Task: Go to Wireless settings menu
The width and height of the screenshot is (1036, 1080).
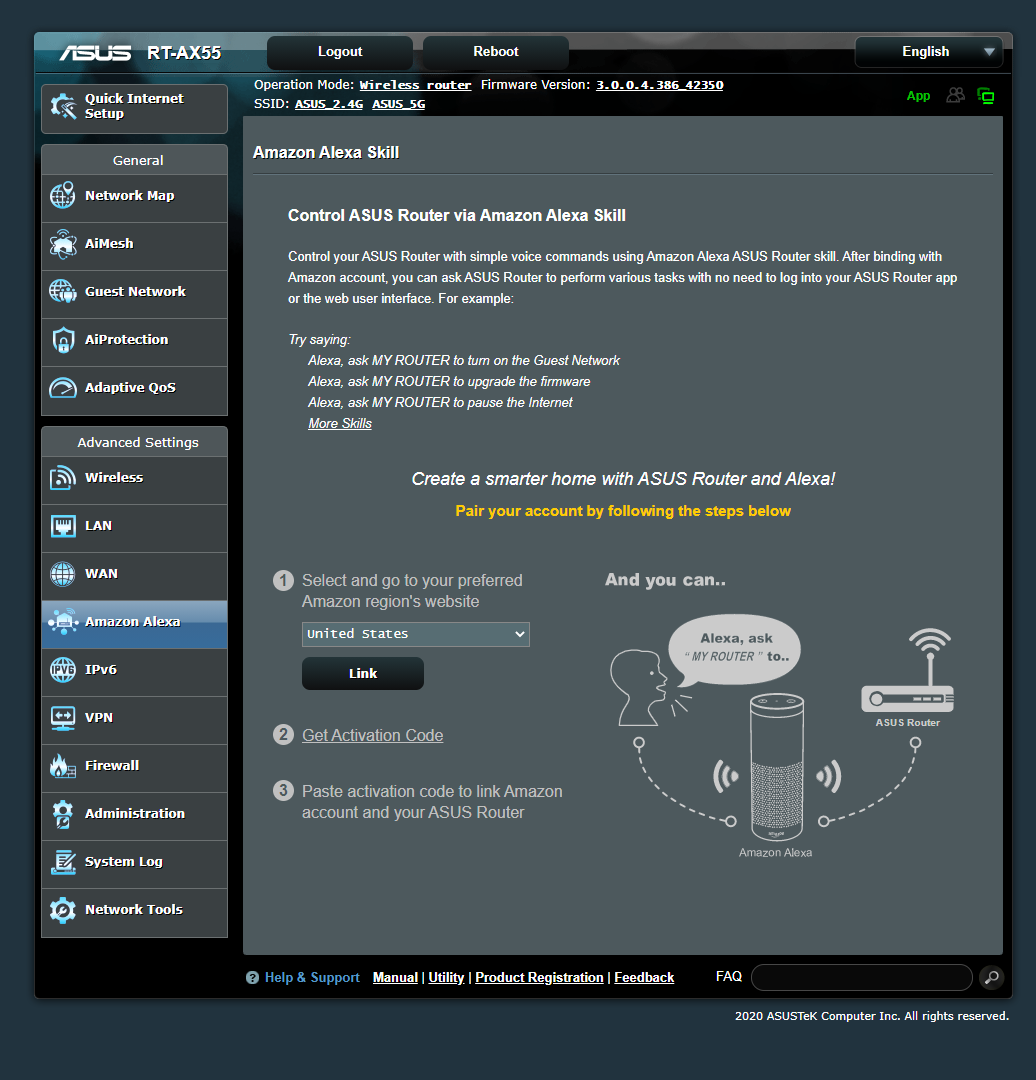Action: tap(134, 480)
